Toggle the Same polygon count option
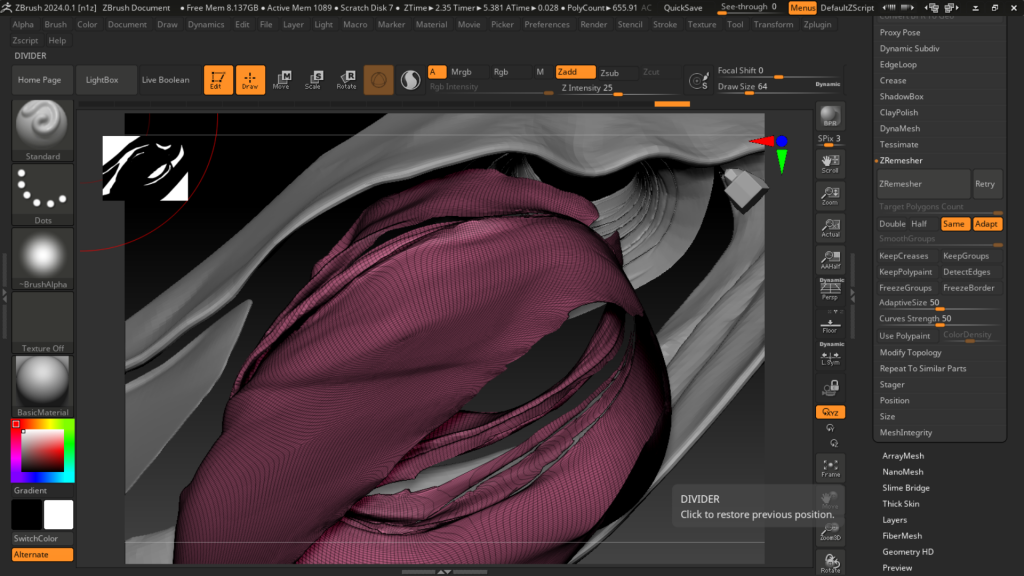The height and width of the screenshot is (576, 1024). point(953,224)
